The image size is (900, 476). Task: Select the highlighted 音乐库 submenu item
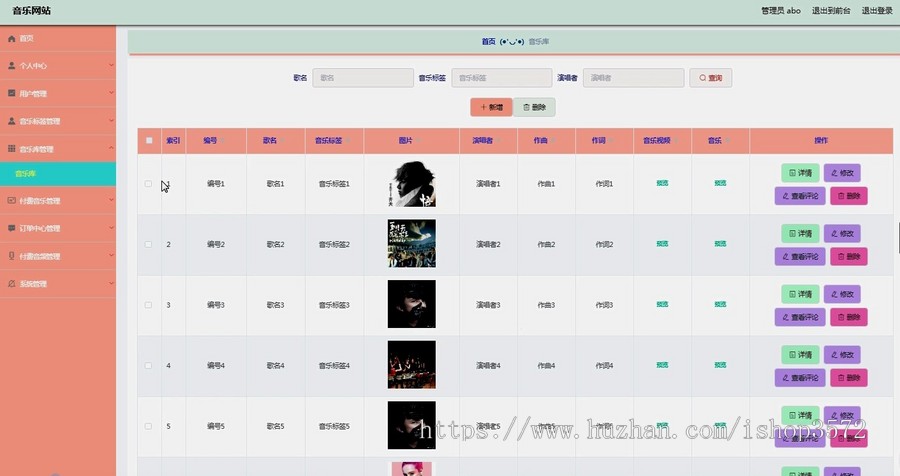pos(57,173)
